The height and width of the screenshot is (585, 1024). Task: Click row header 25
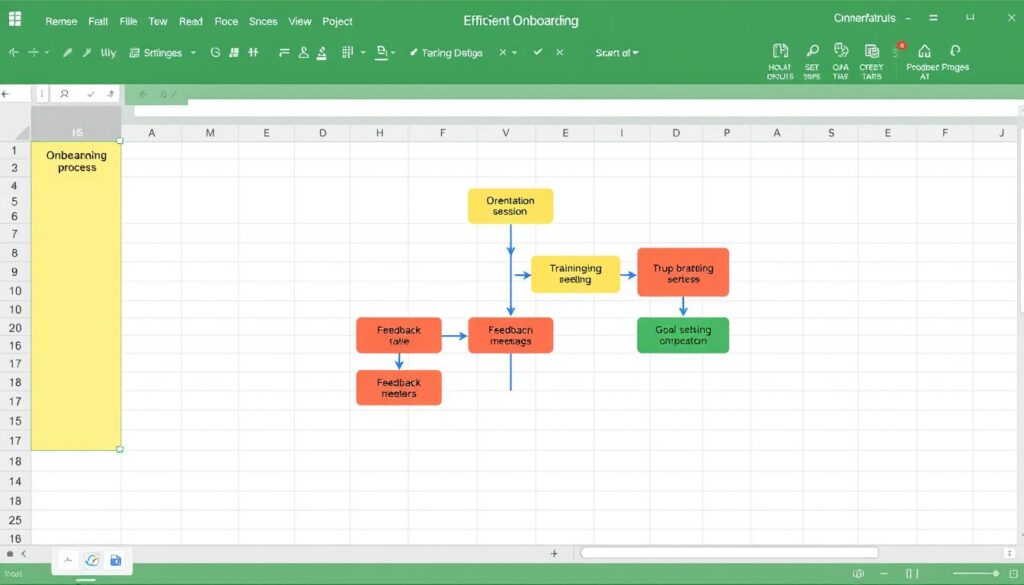tap(15, 520)
